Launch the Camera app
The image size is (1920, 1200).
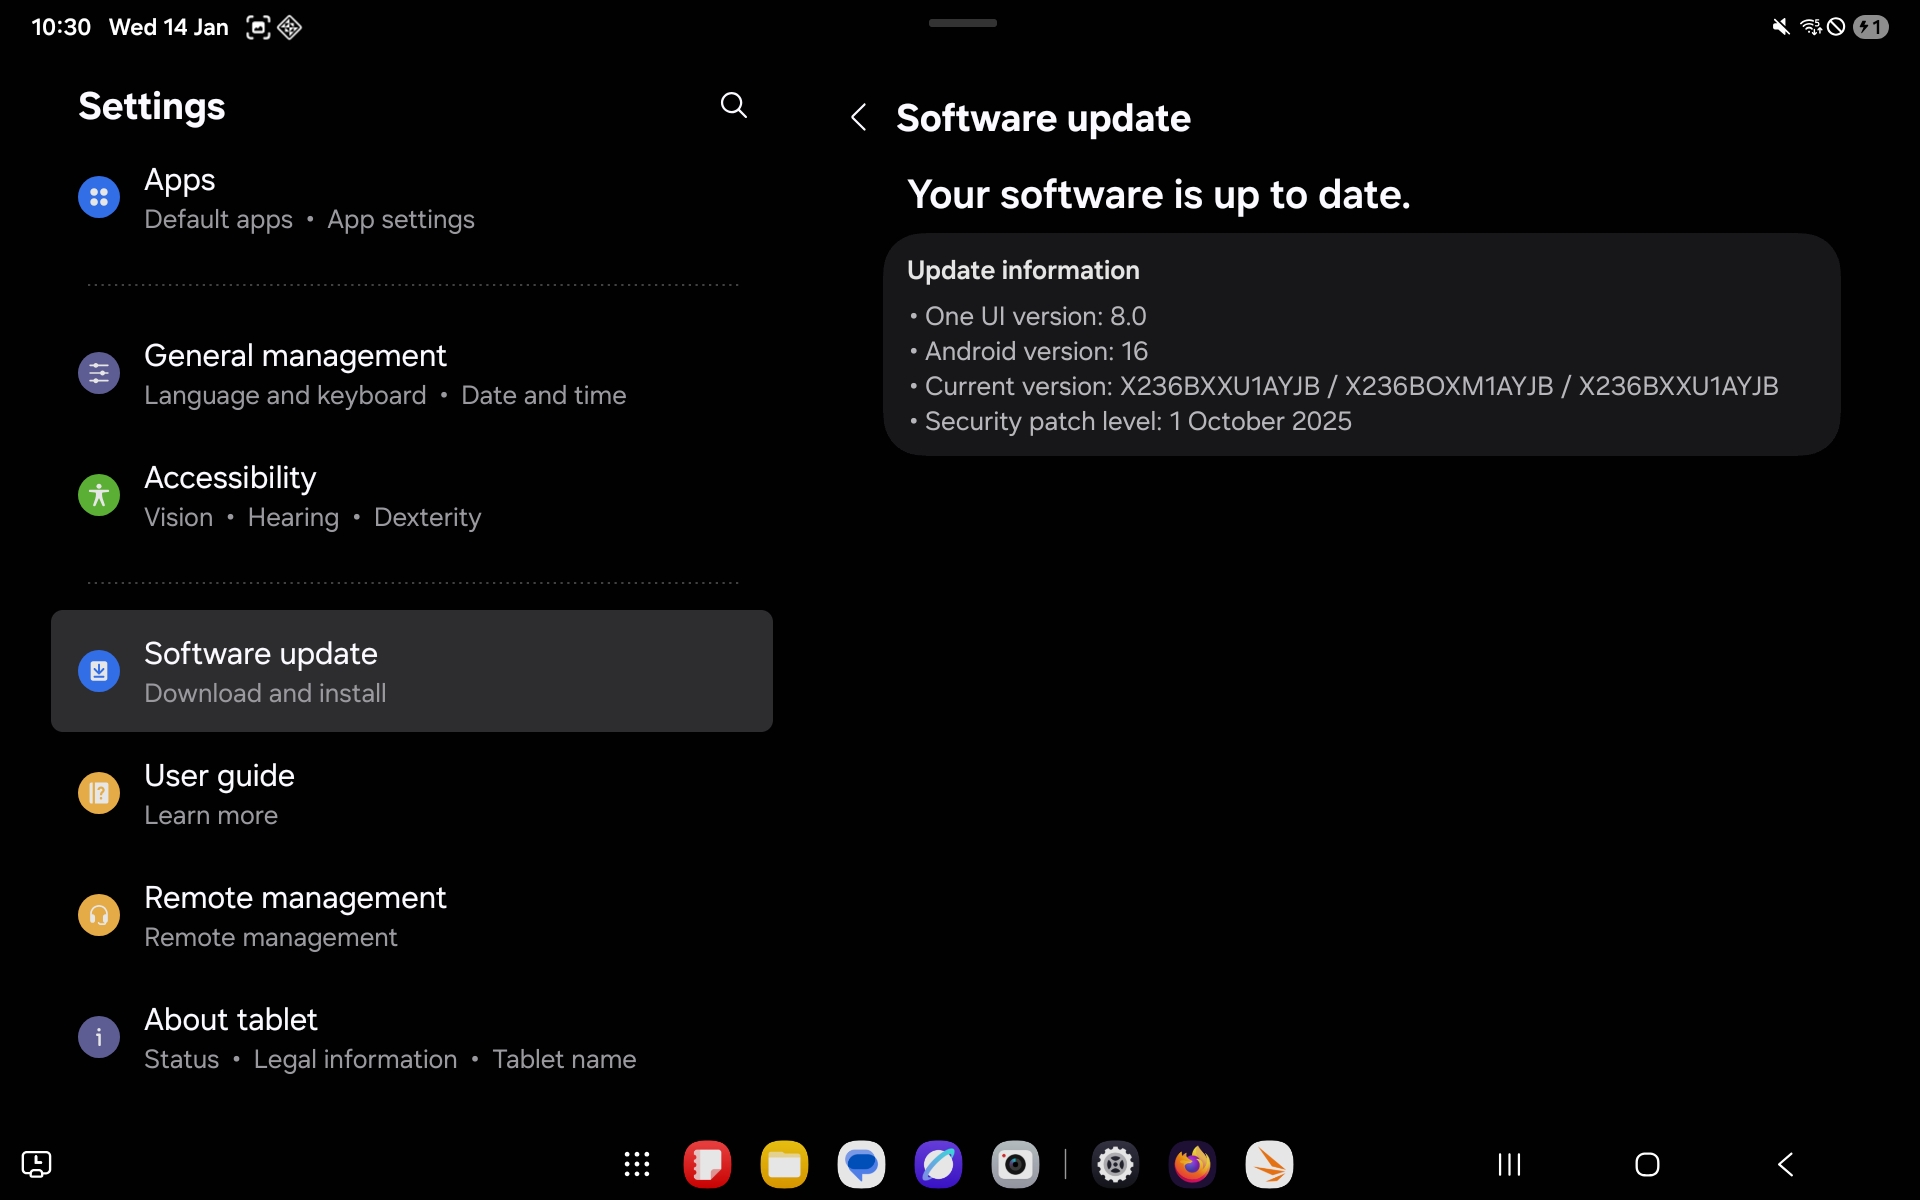pos(1016,1164)
